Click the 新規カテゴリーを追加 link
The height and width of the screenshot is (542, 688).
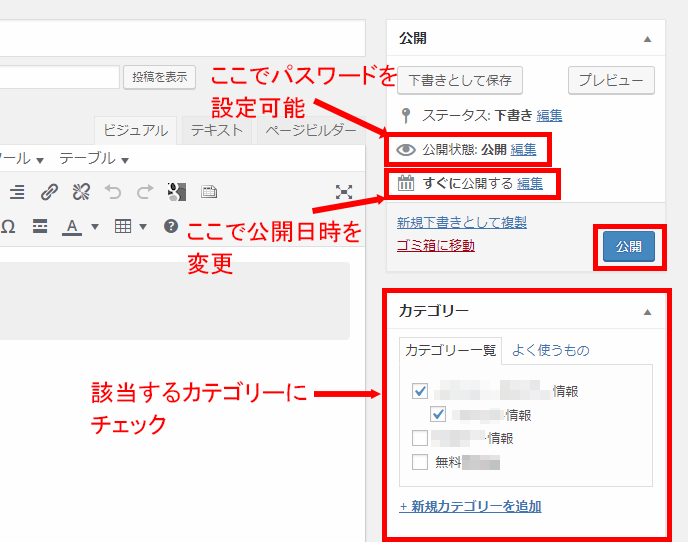pyautogui.click(x=469, y=506)
